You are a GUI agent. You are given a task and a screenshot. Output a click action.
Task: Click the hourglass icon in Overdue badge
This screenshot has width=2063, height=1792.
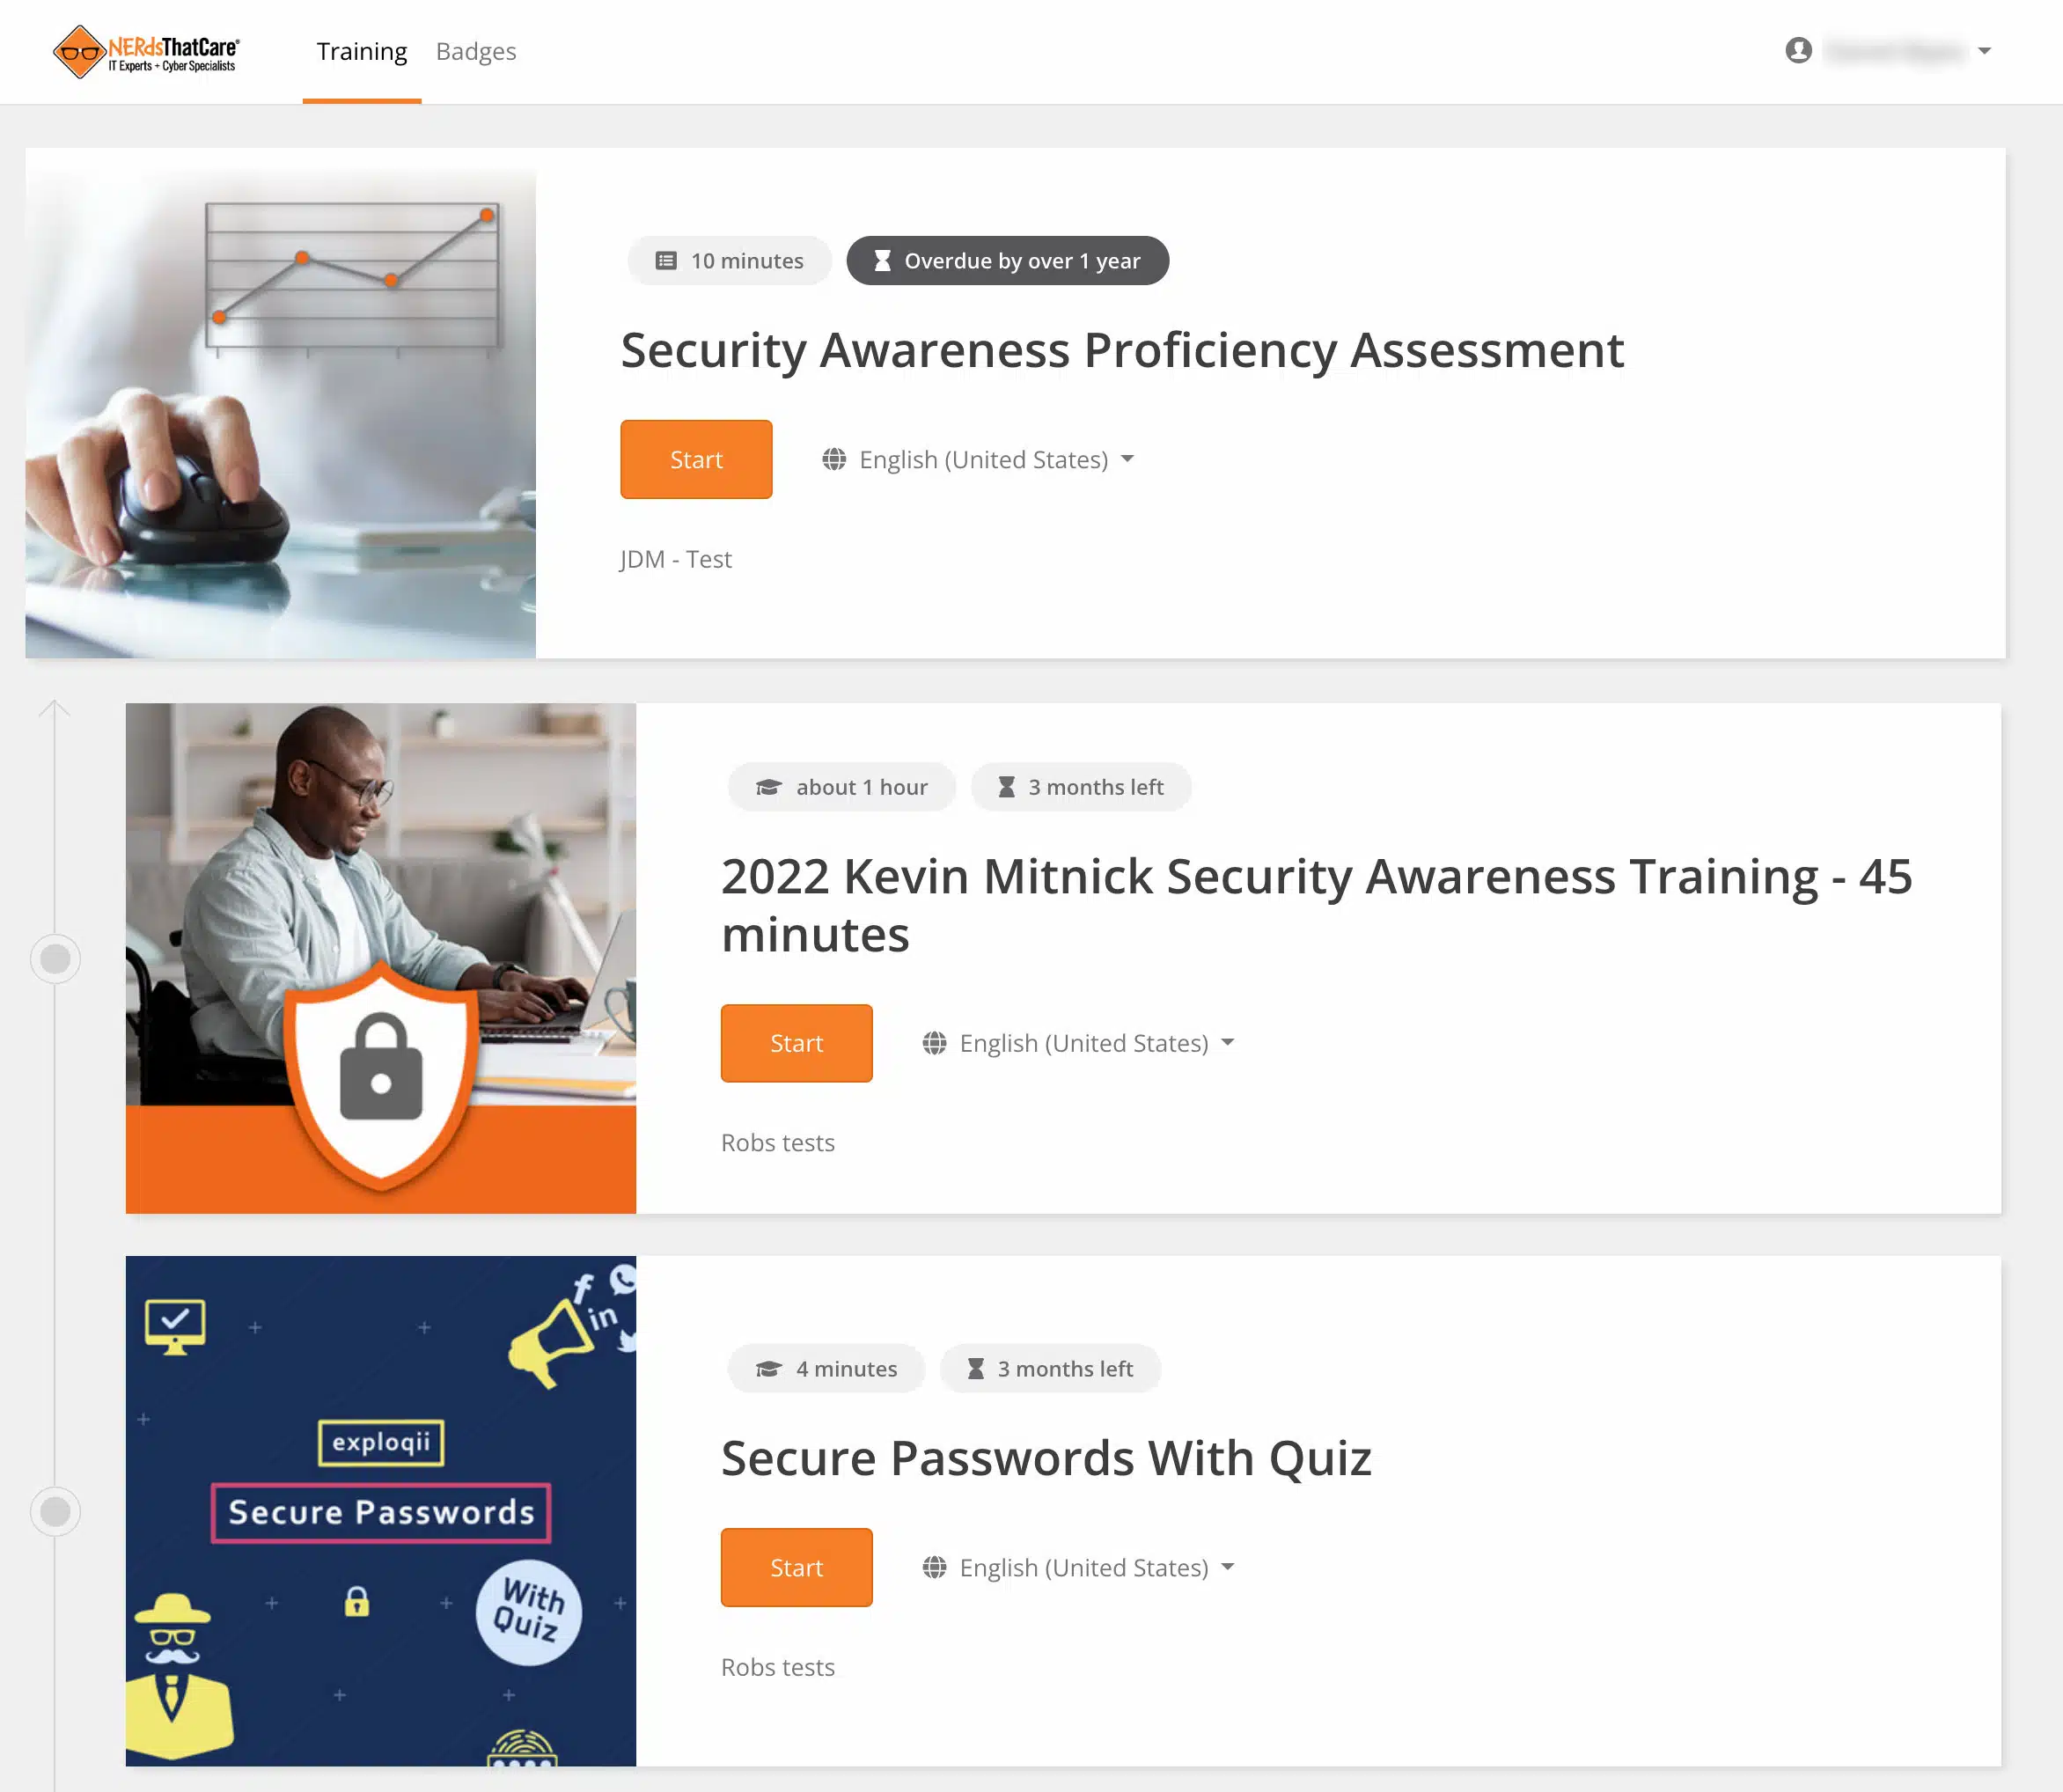pyautogui.click(x=882, y=261)
